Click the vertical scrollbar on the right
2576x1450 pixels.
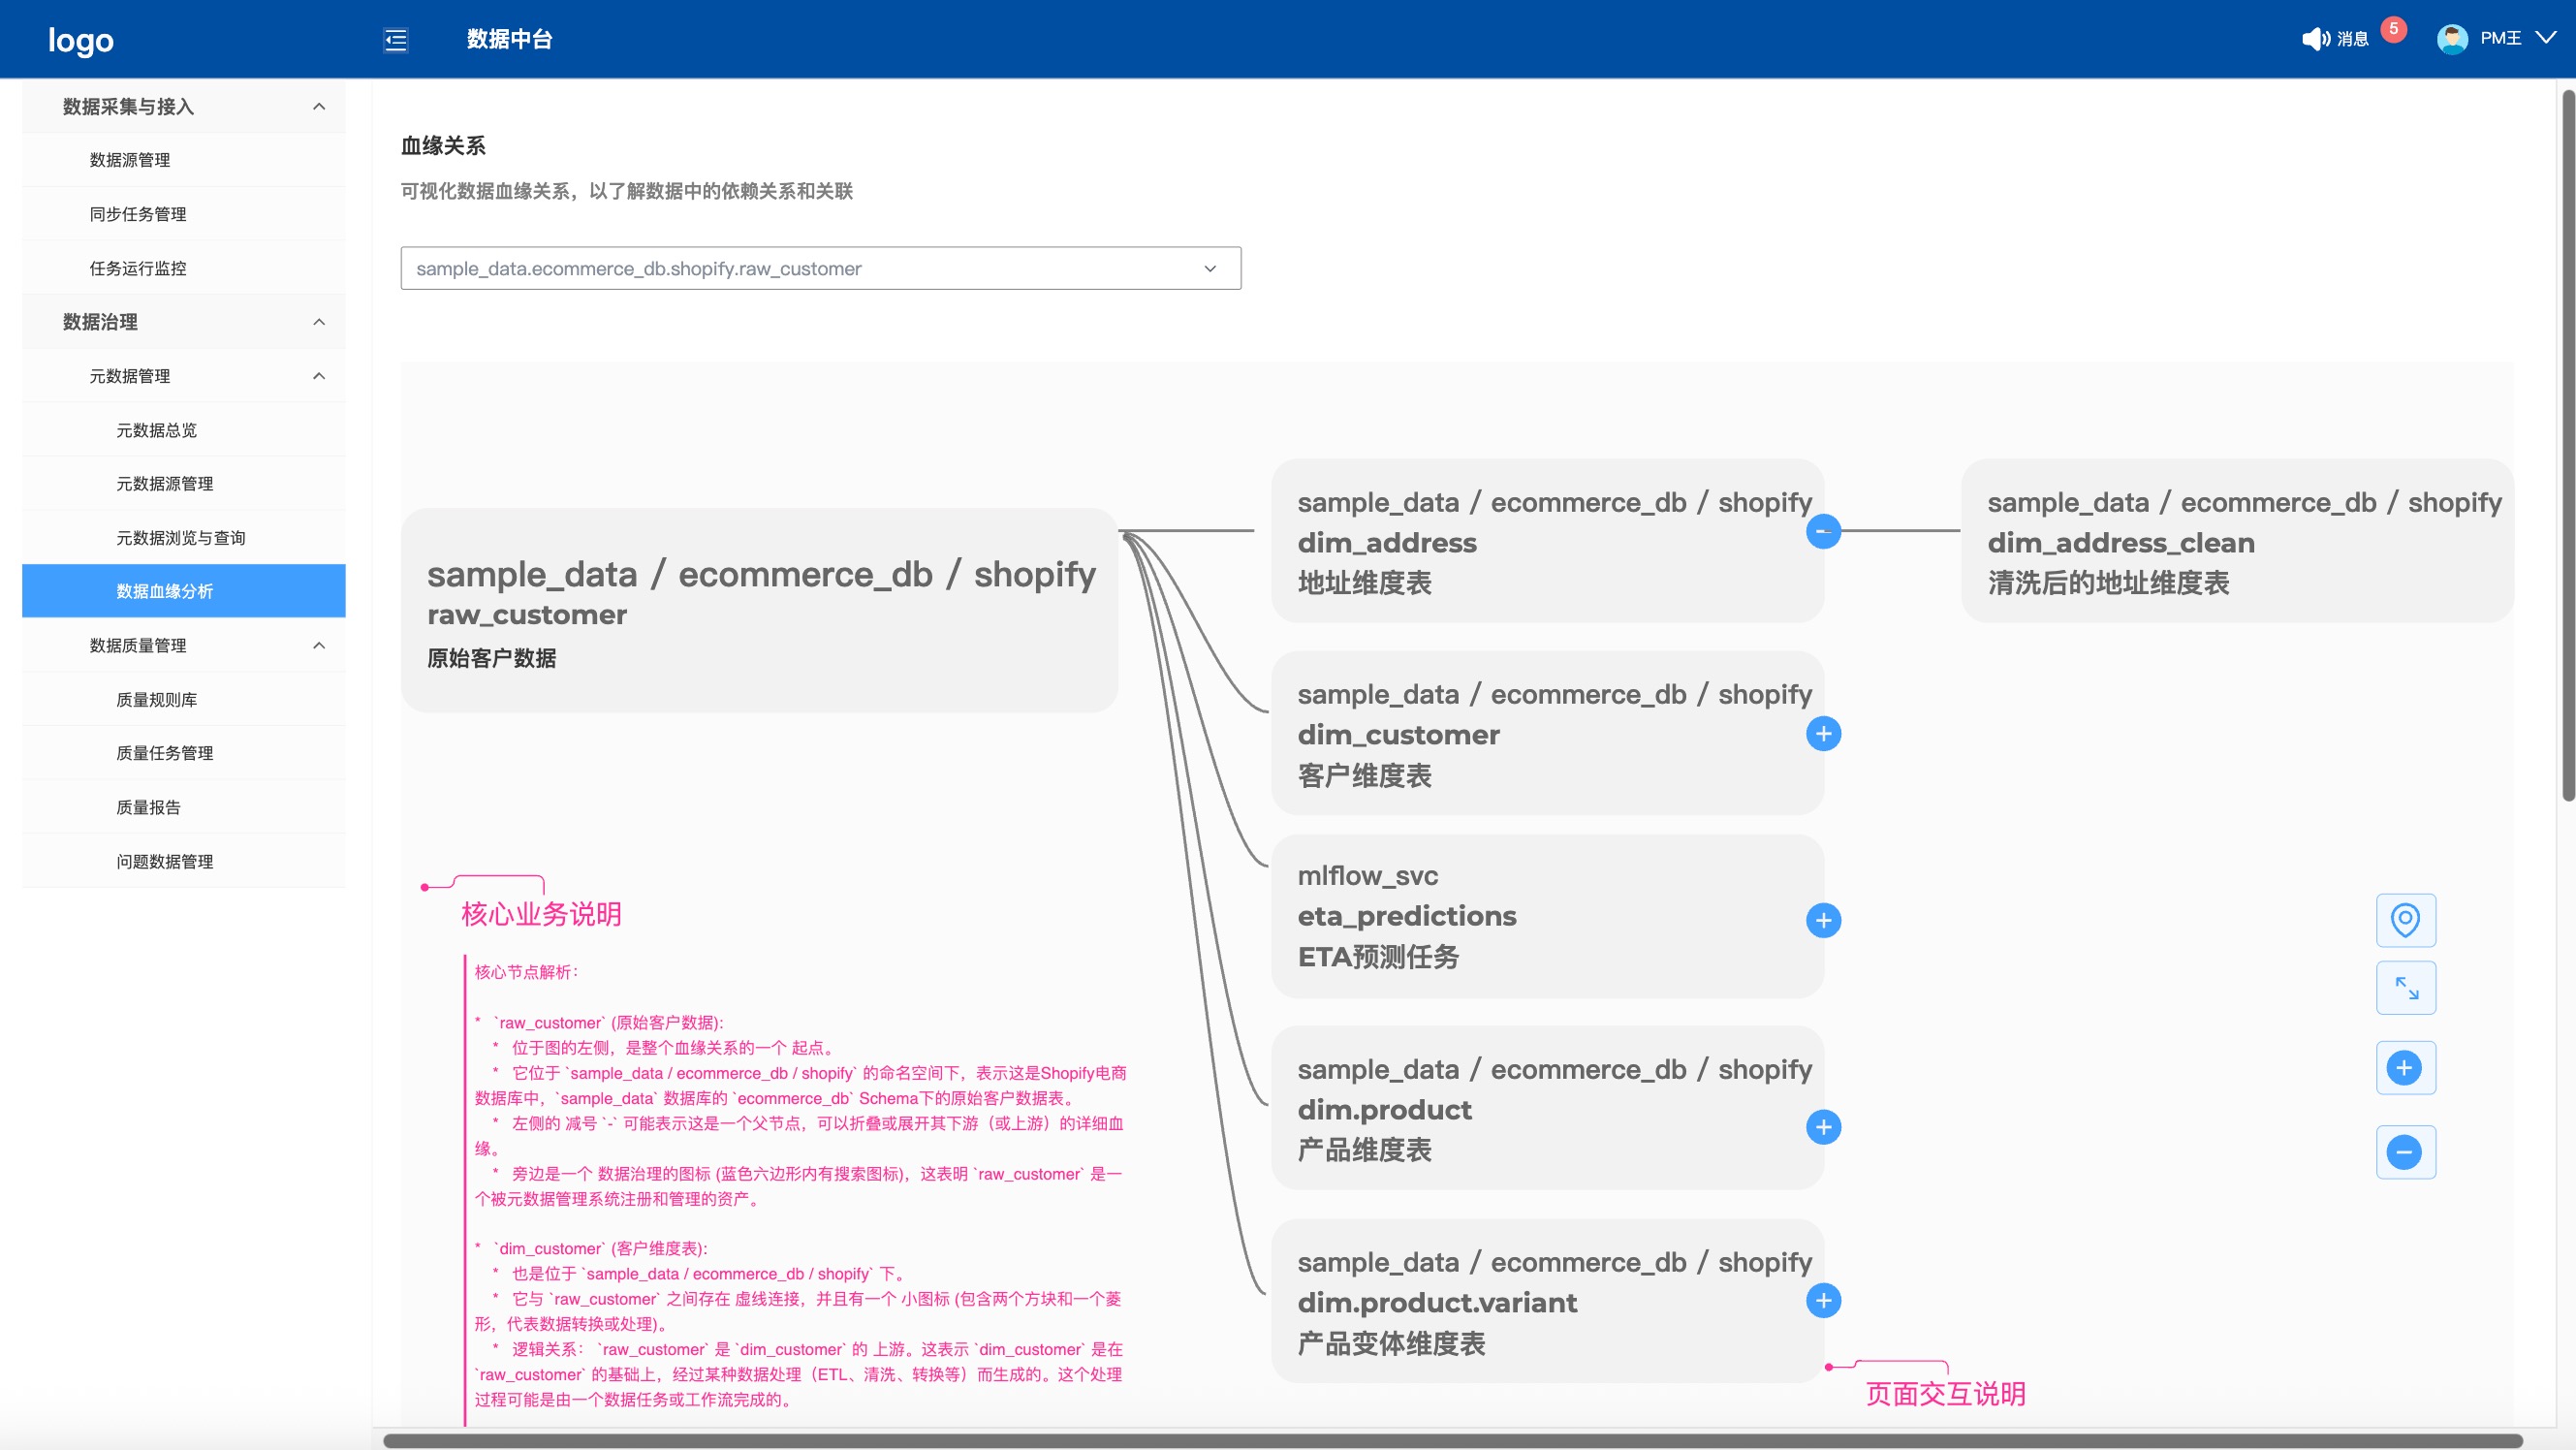point(2567,445)
